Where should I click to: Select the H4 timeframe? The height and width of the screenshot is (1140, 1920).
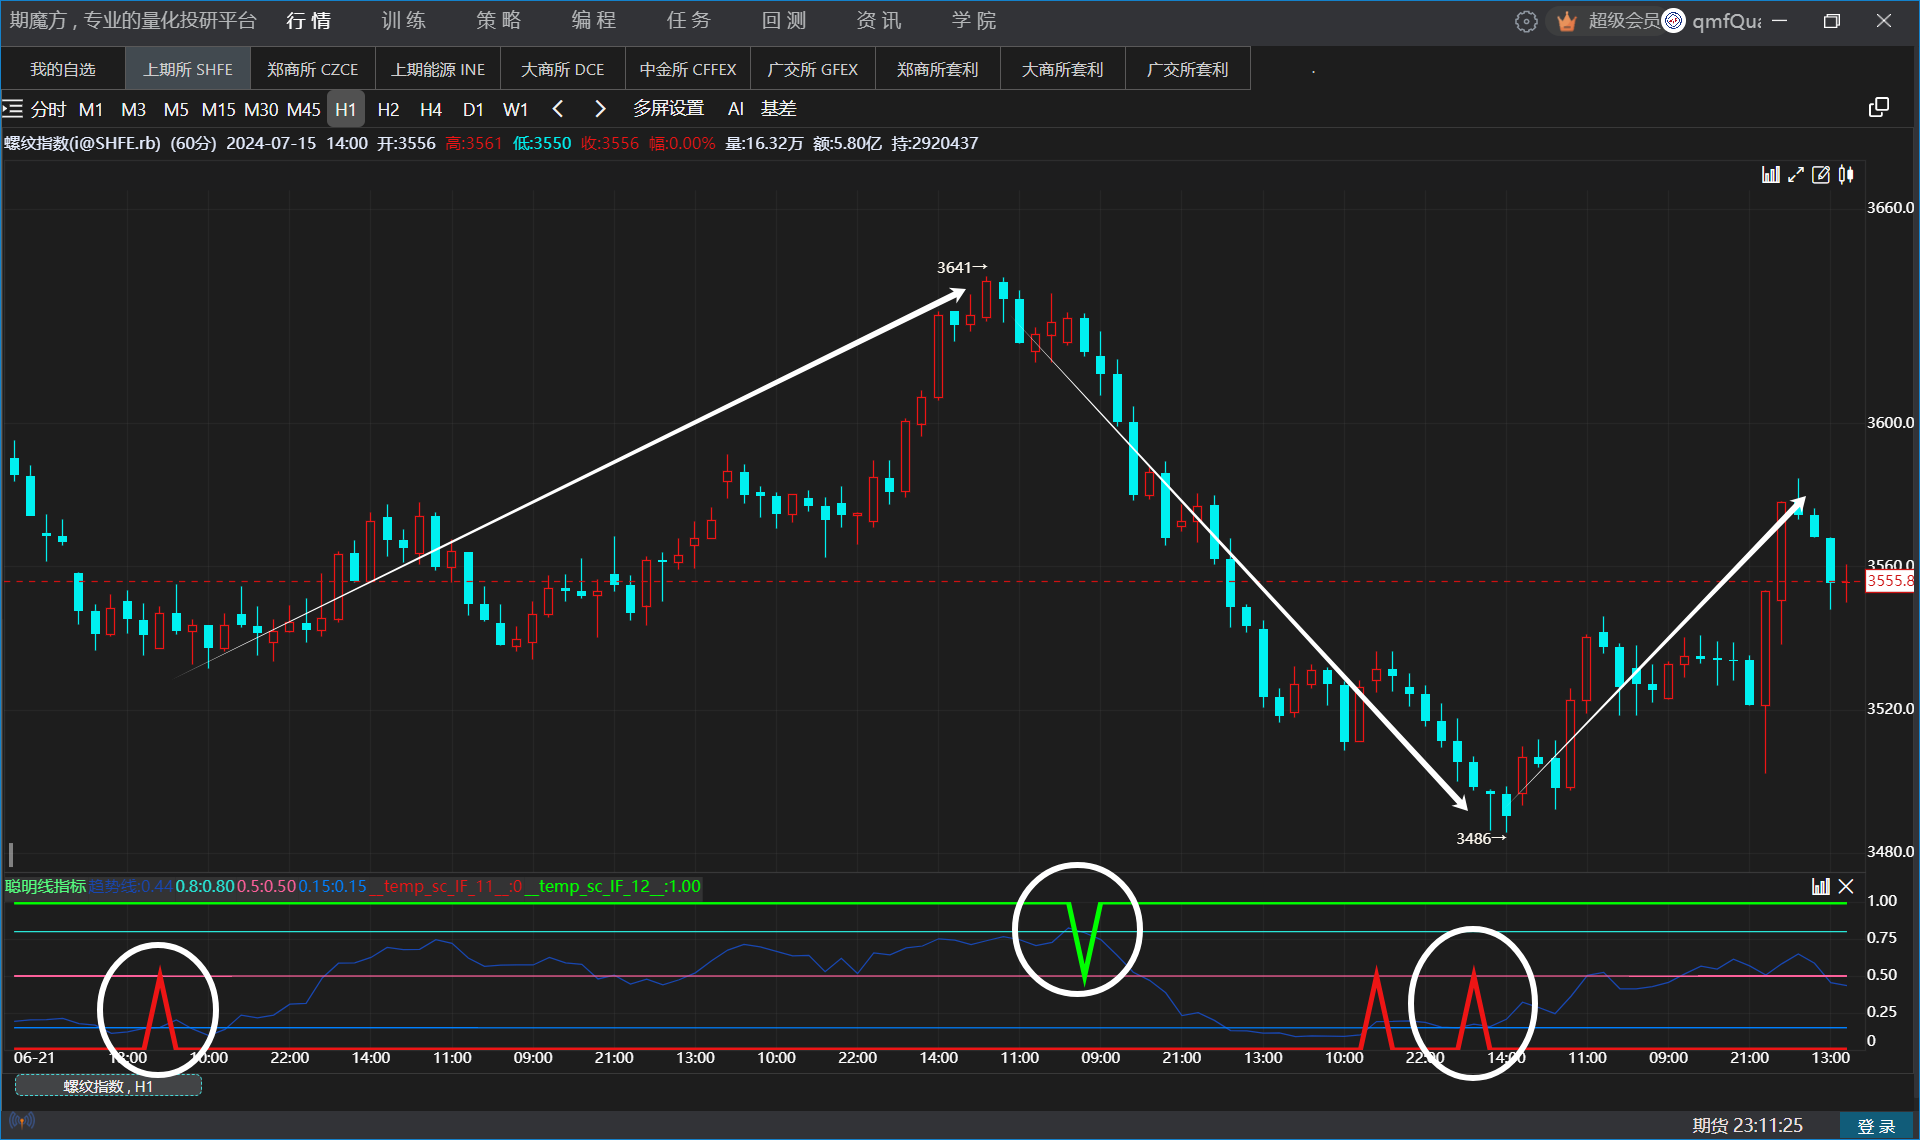[x=431, y=109]
